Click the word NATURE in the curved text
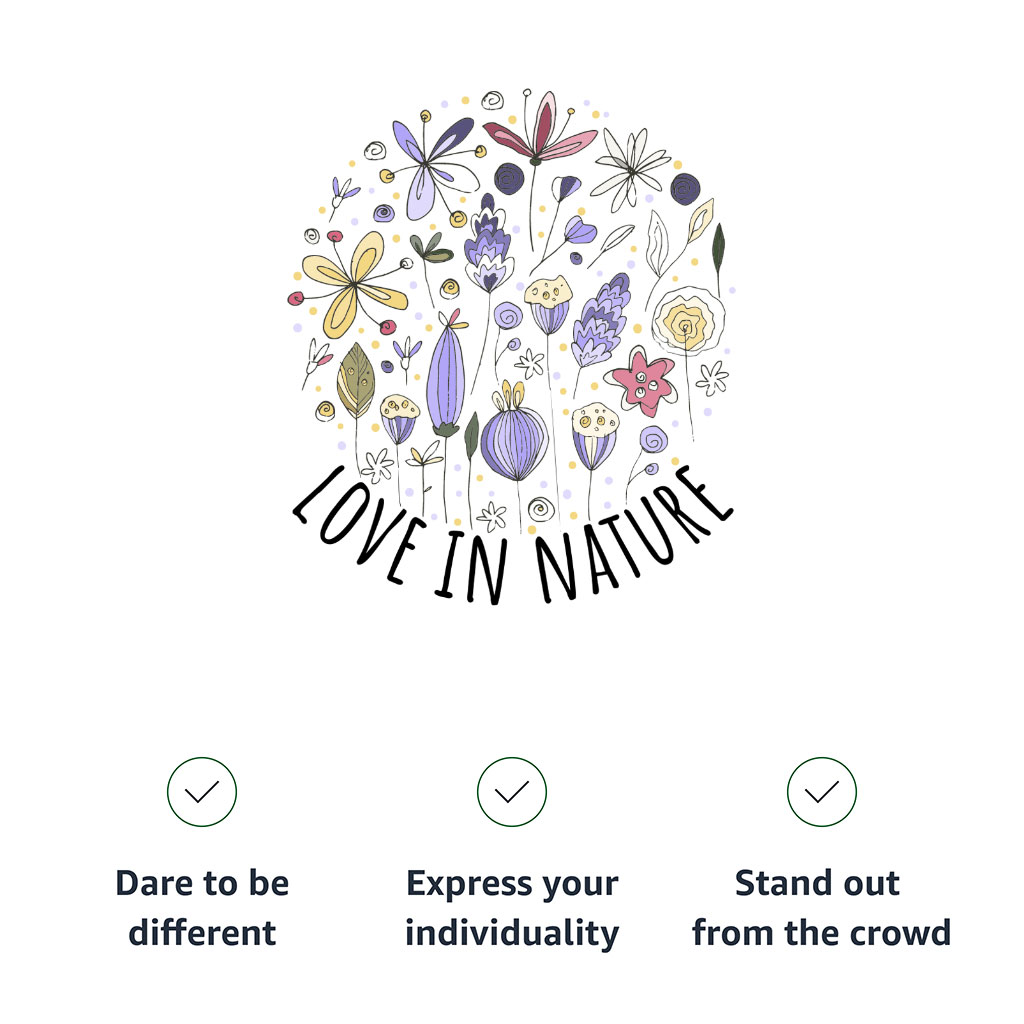Image resolution: width=1024 pixels, height=1024 pixels. pos(632,534)
